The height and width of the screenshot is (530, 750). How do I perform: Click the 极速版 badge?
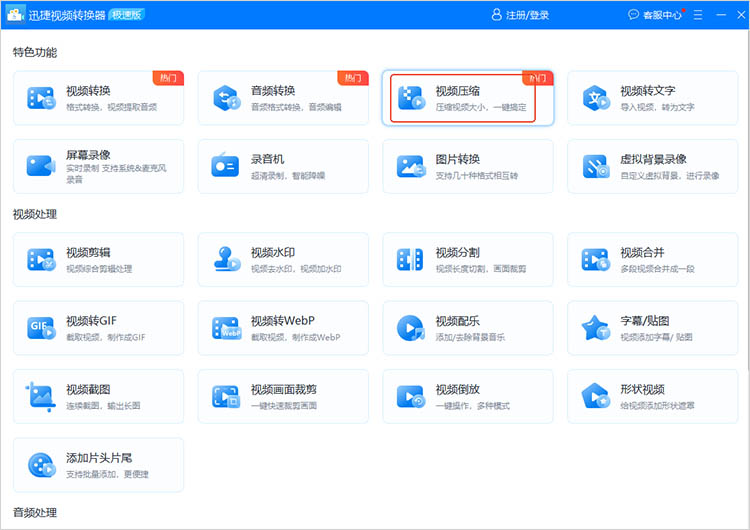pos(127,15)
